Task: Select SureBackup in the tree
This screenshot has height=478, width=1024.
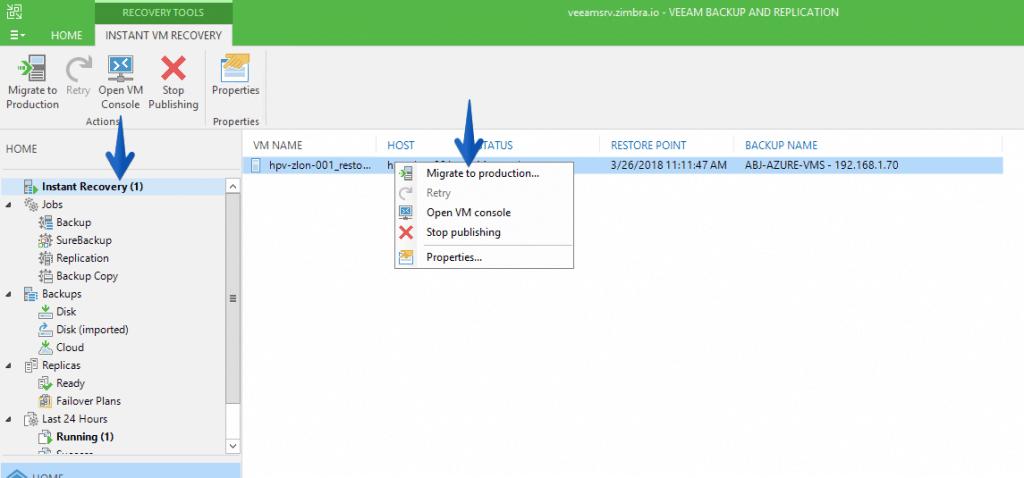Action: [x=84, y=240]
